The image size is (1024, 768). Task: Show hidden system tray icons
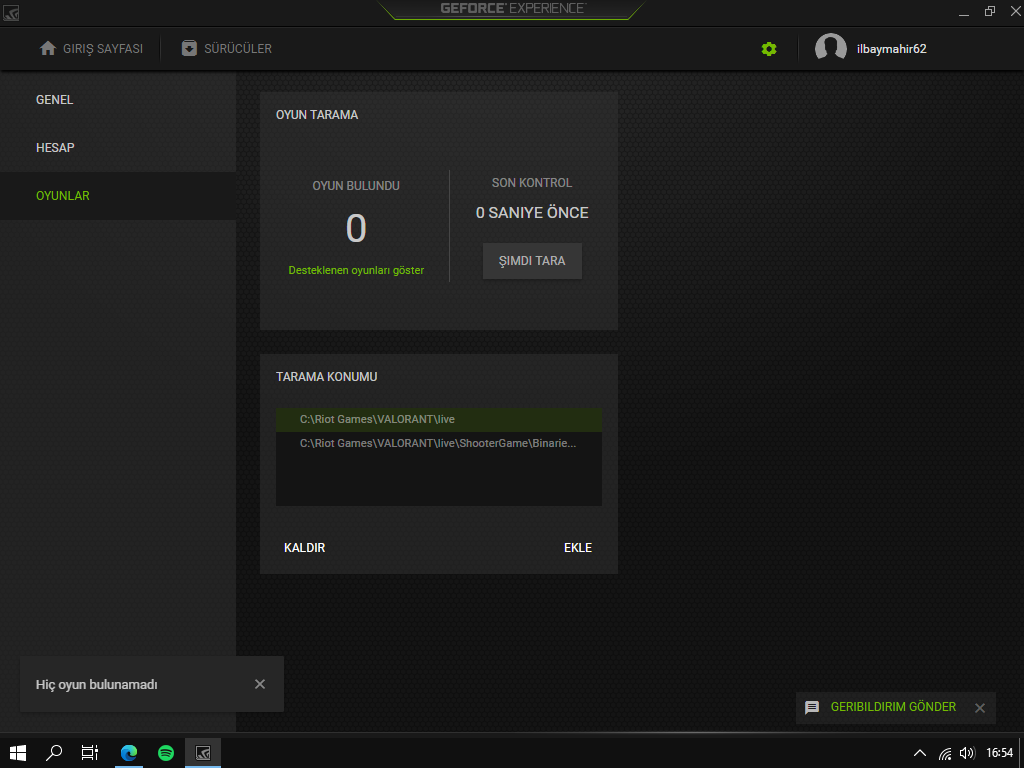920,753
